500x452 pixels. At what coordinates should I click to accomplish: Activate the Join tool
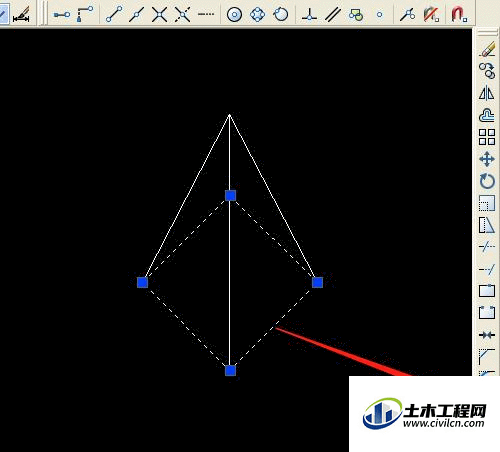pos(487,335)
